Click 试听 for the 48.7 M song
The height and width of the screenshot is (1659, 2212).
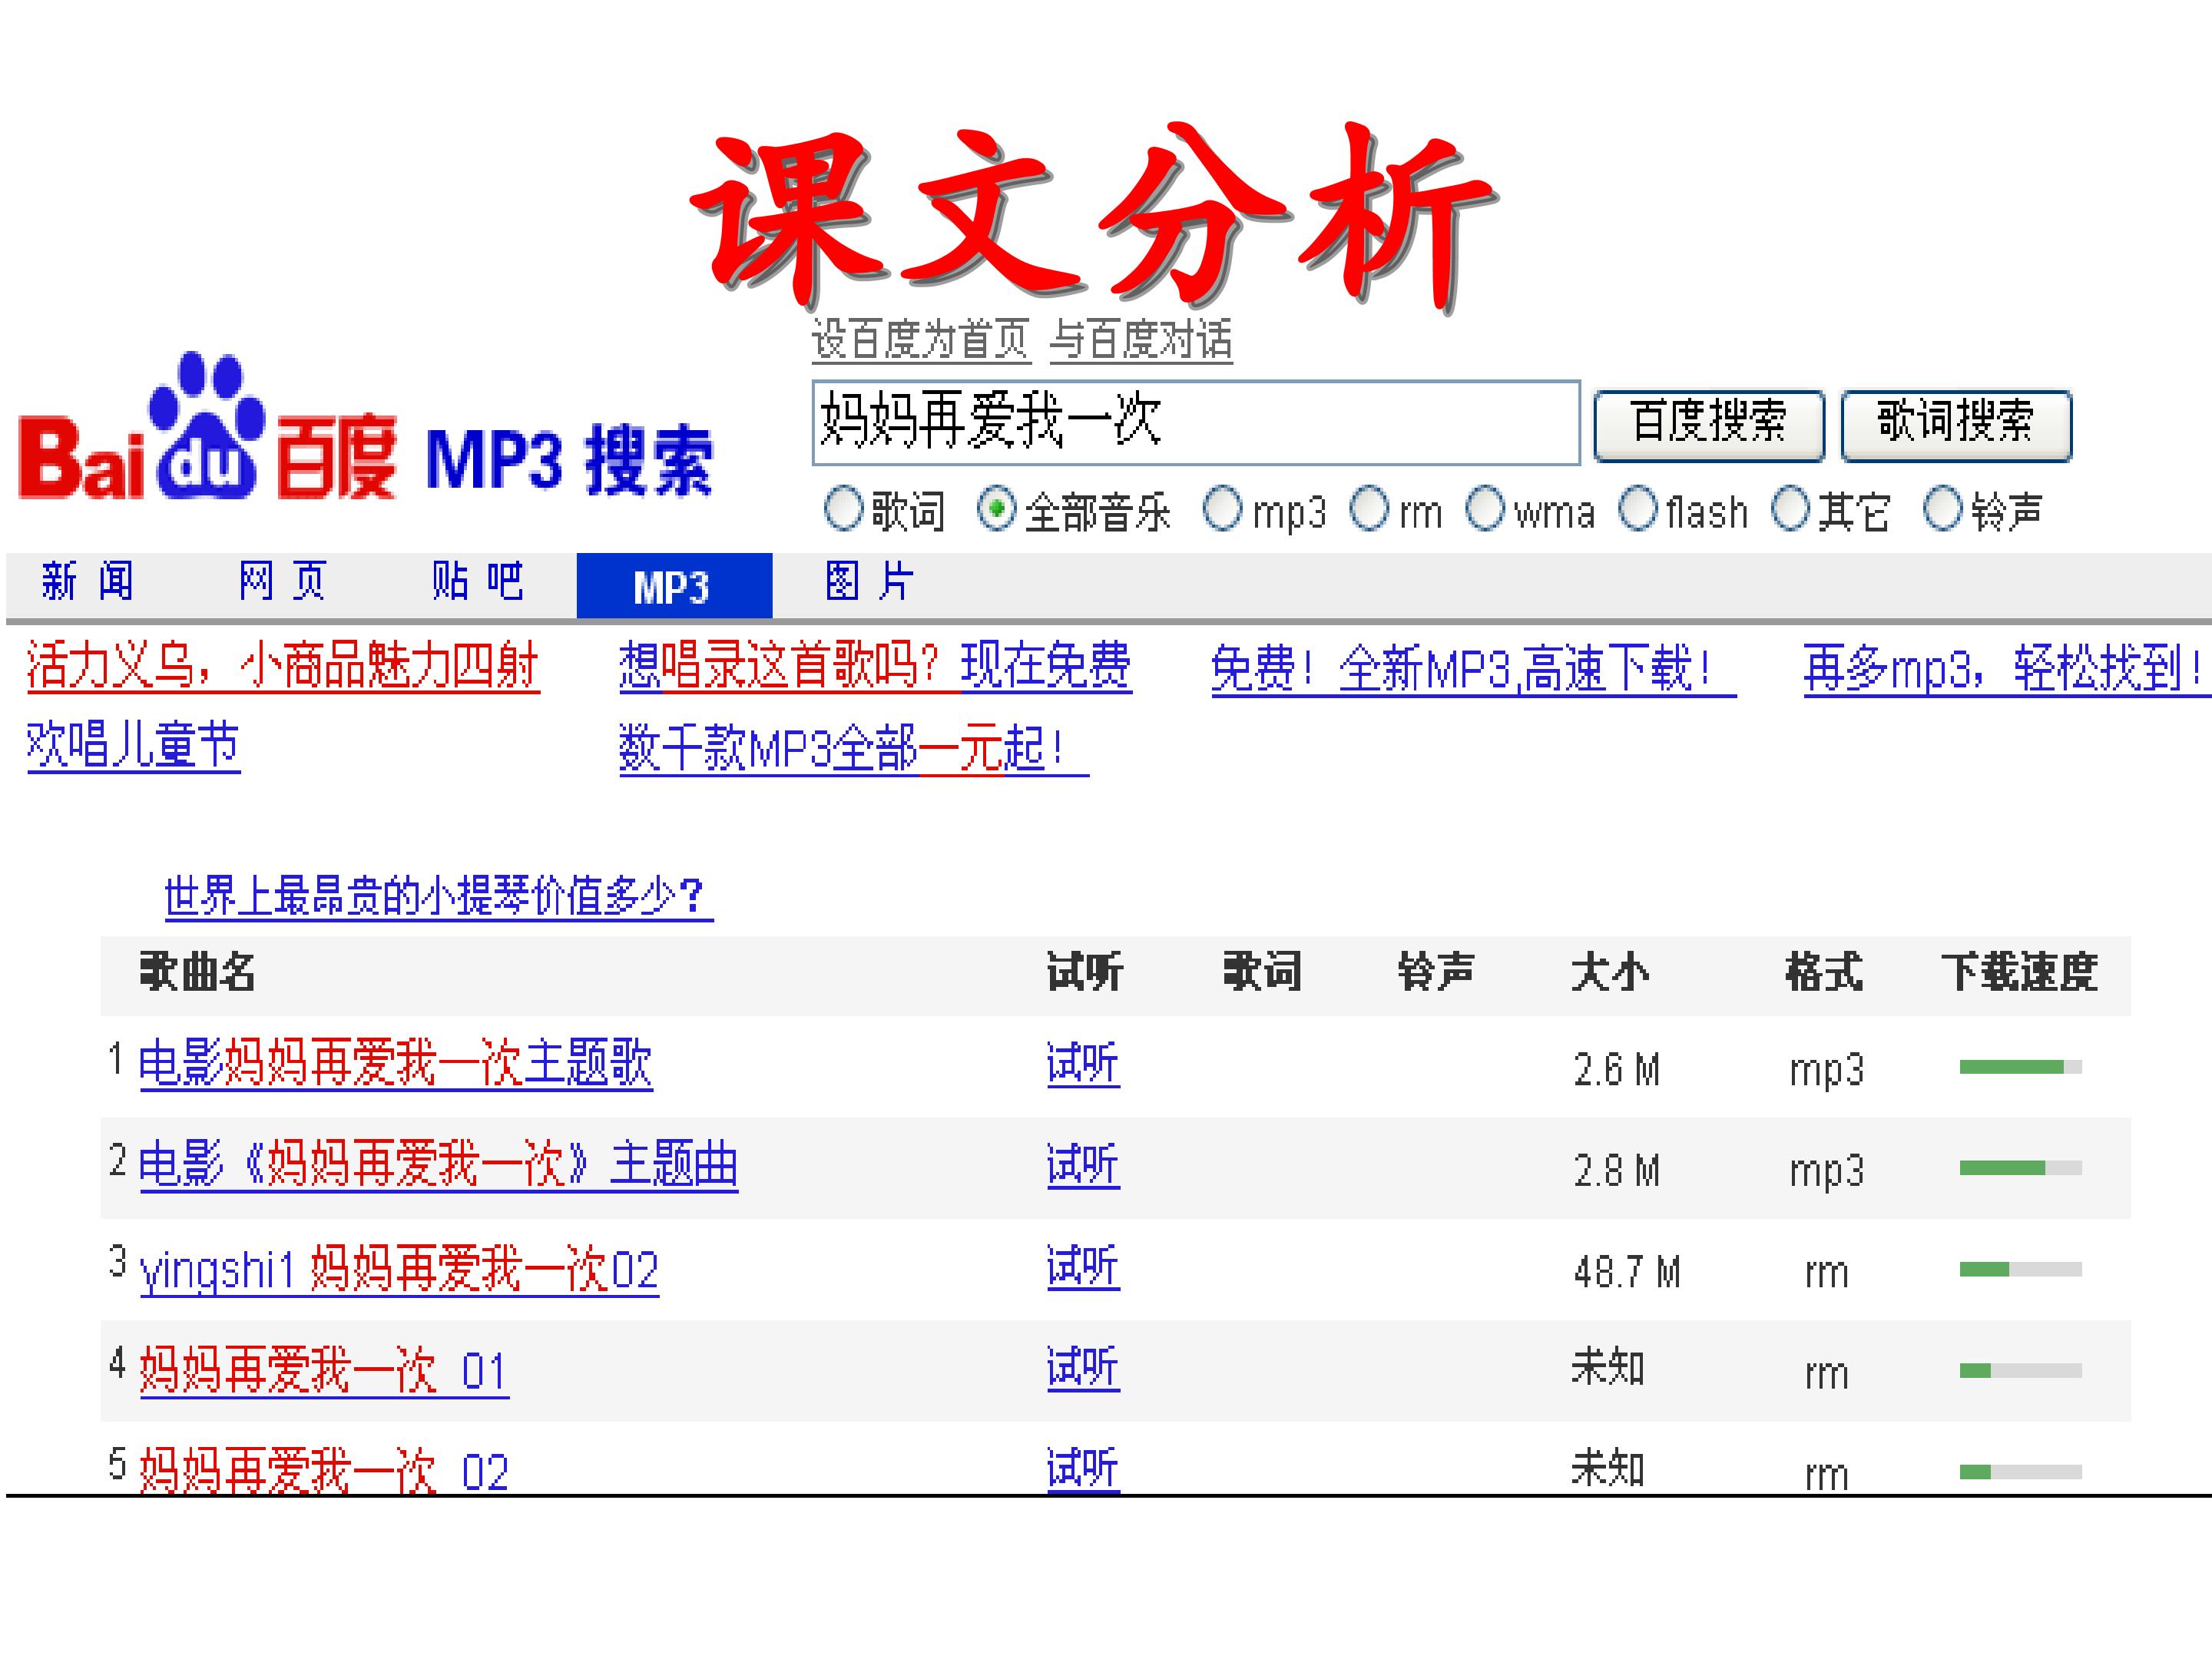click(x=1083, y=1267)
